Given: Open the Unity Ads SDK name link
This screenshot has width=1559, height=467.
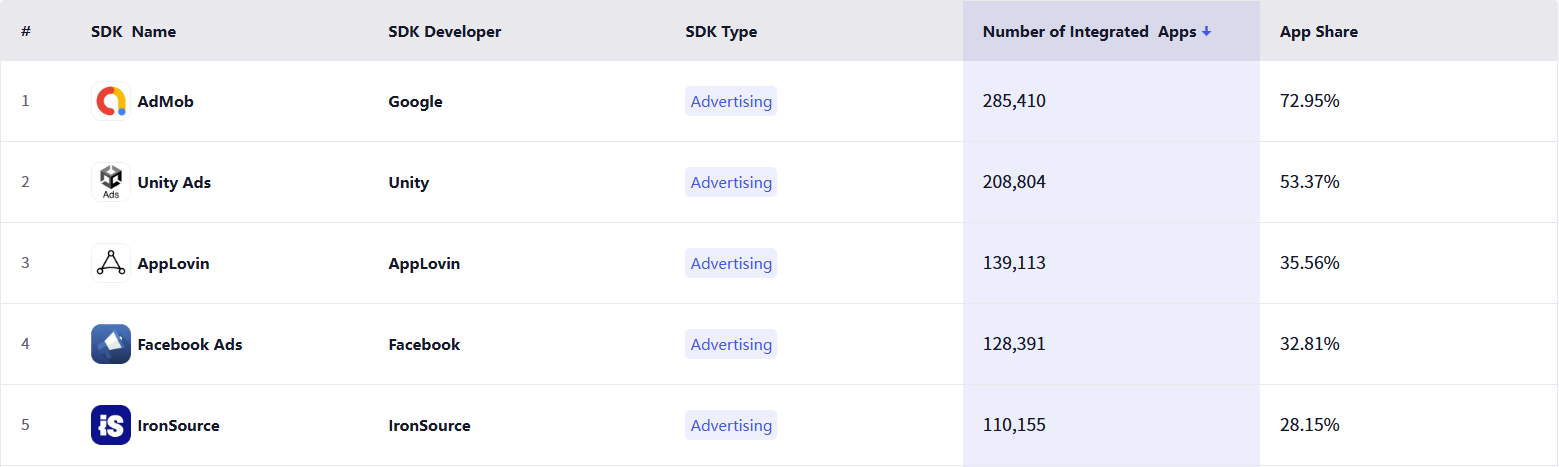Looking at the screenshot, I should (174, 182).
